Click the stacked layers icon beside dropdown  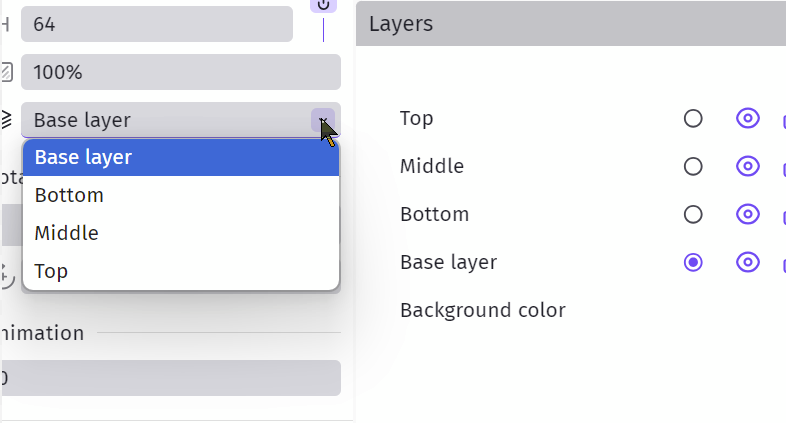tap(7, 120)
